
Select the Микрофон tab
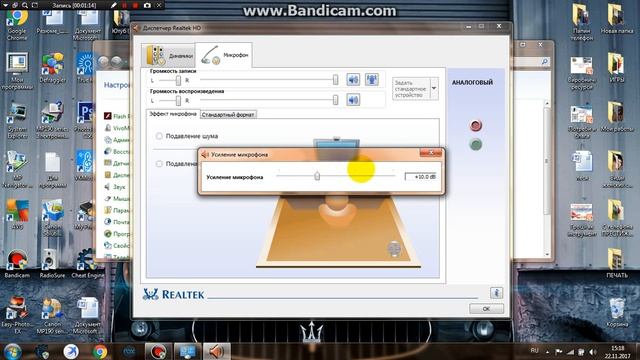coord(224,55)
